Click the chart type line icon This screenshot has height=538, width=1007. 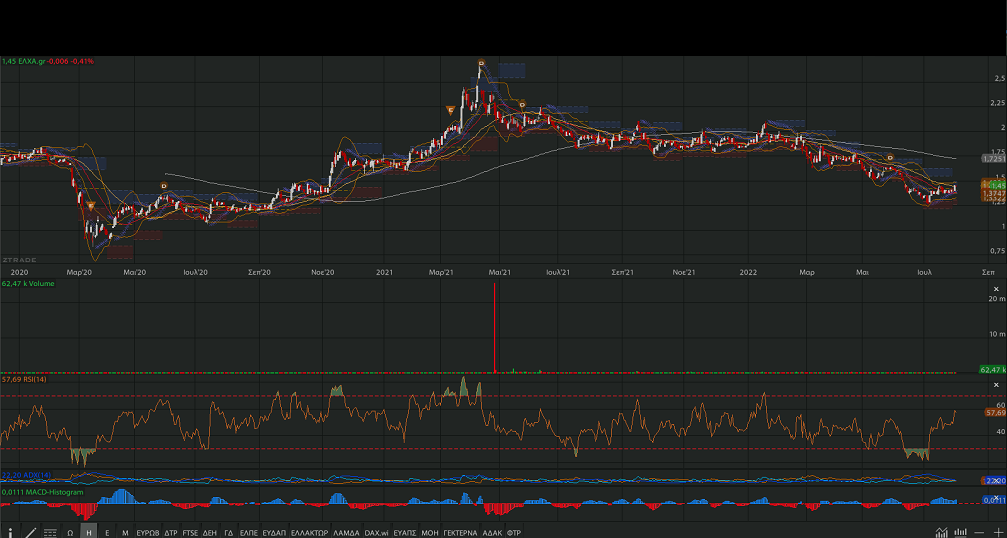[941, 532]
